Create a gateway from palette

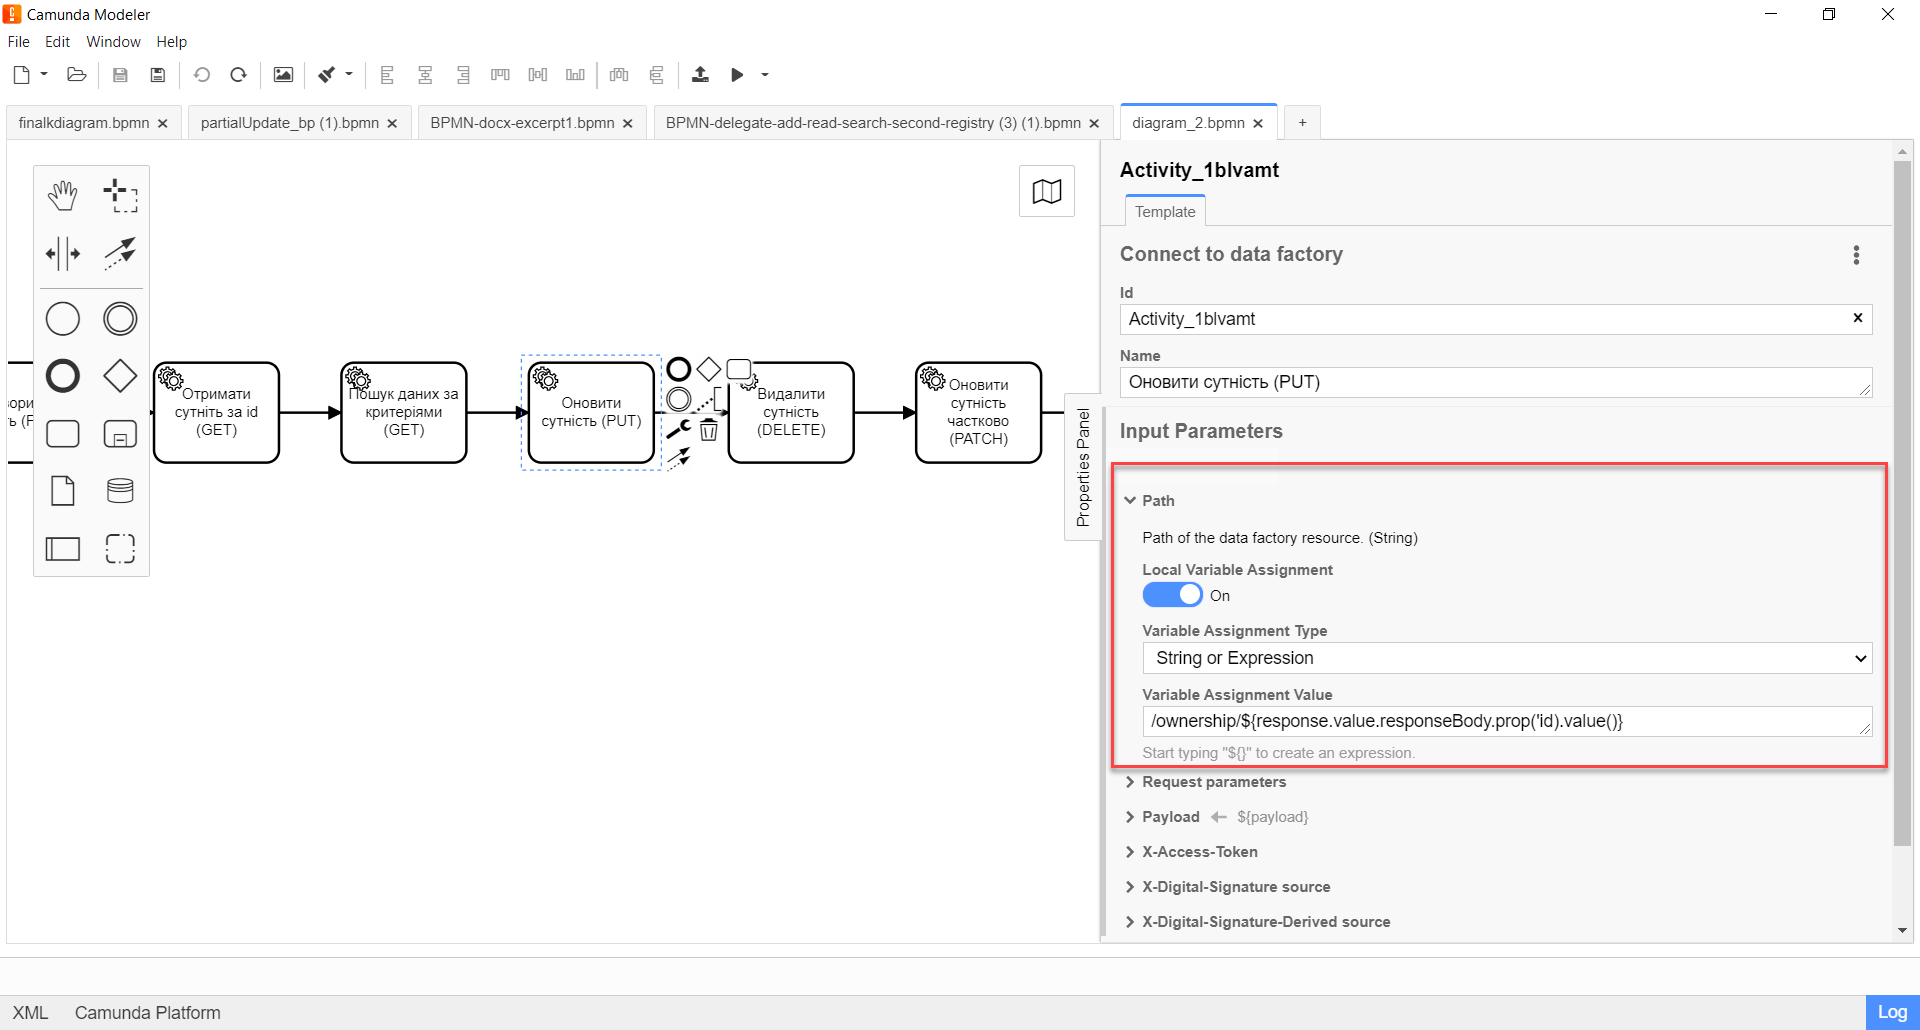pos(120,376)
